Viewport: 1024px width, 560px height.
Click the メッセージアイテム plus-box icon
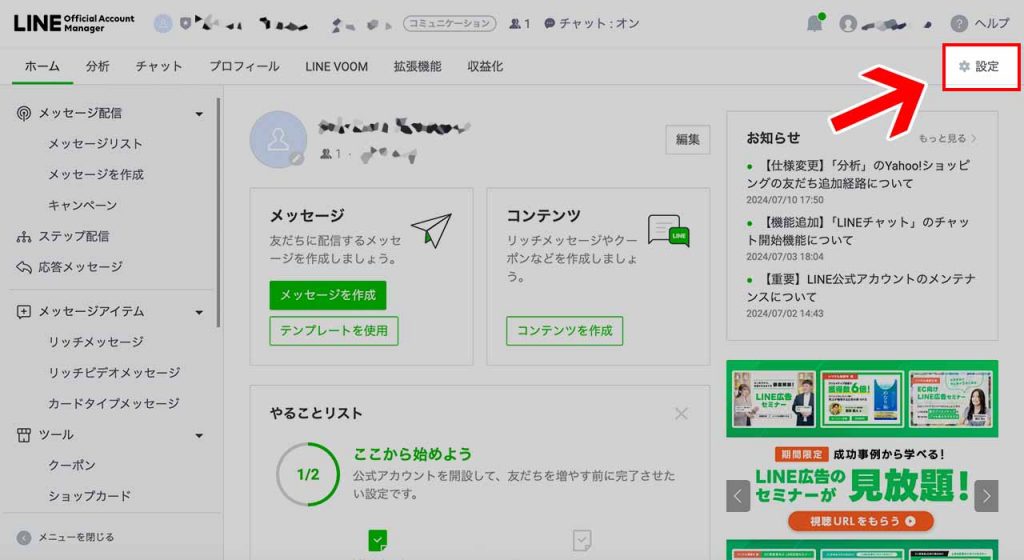[x=24, y=311]
